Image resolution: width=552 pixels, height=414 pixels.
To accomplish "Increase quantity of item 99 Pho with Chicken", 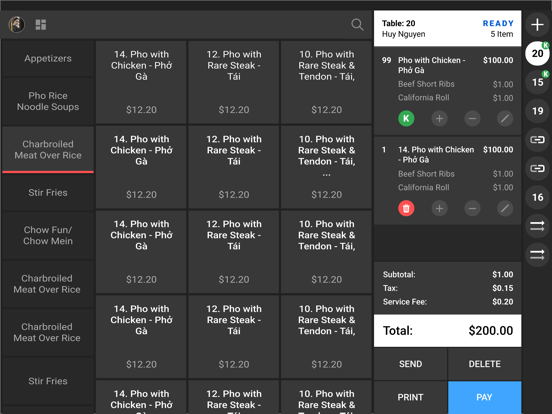I will coord(439,119).
